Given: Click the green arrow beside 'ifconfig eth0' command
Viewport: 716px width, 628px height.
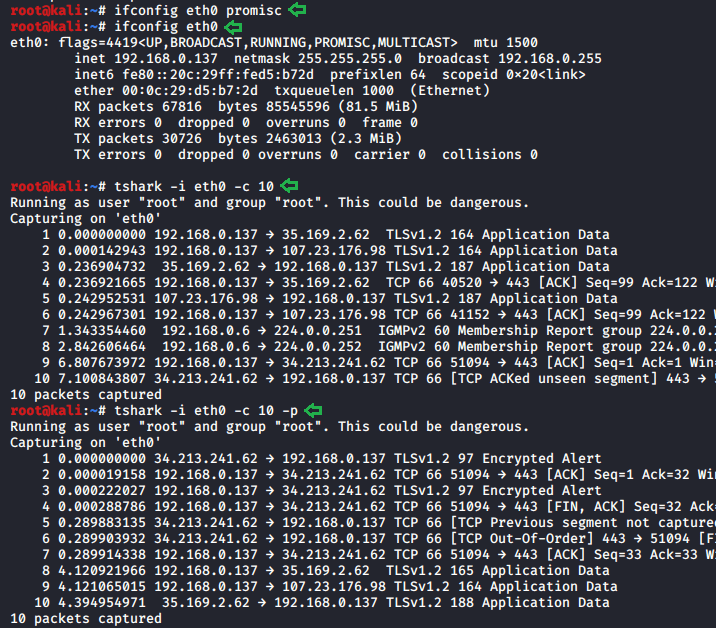Looking at the screenshot, I should (x=233, y=27).
